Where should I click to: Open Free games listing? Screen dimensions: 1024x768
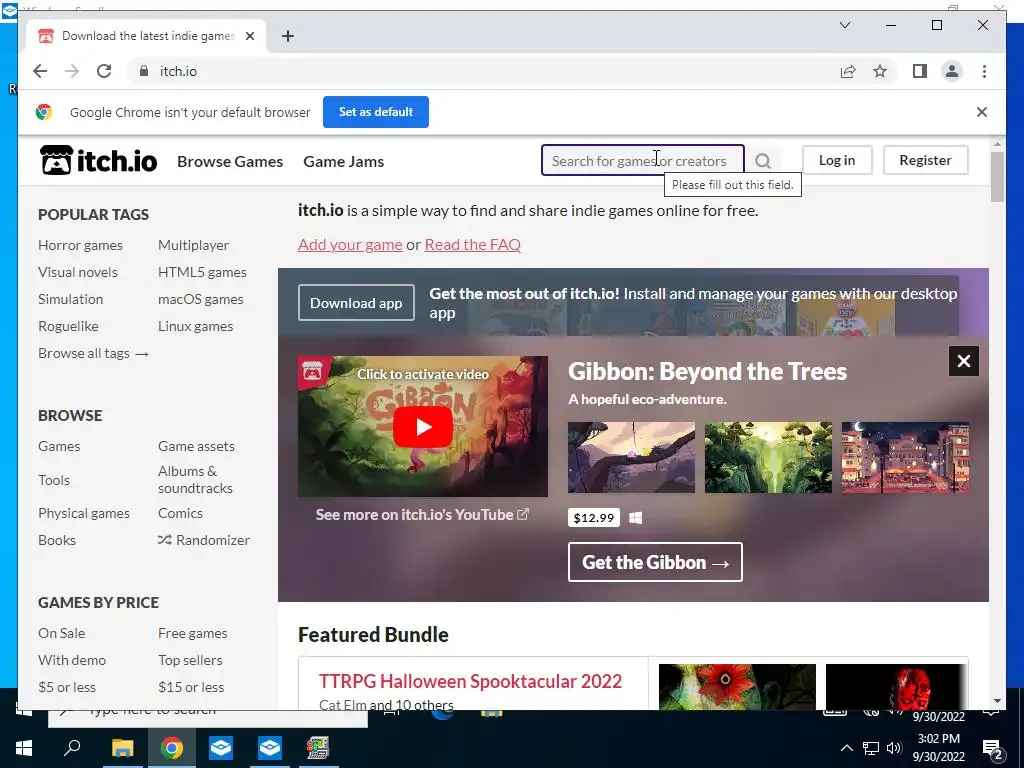point(193,633)
